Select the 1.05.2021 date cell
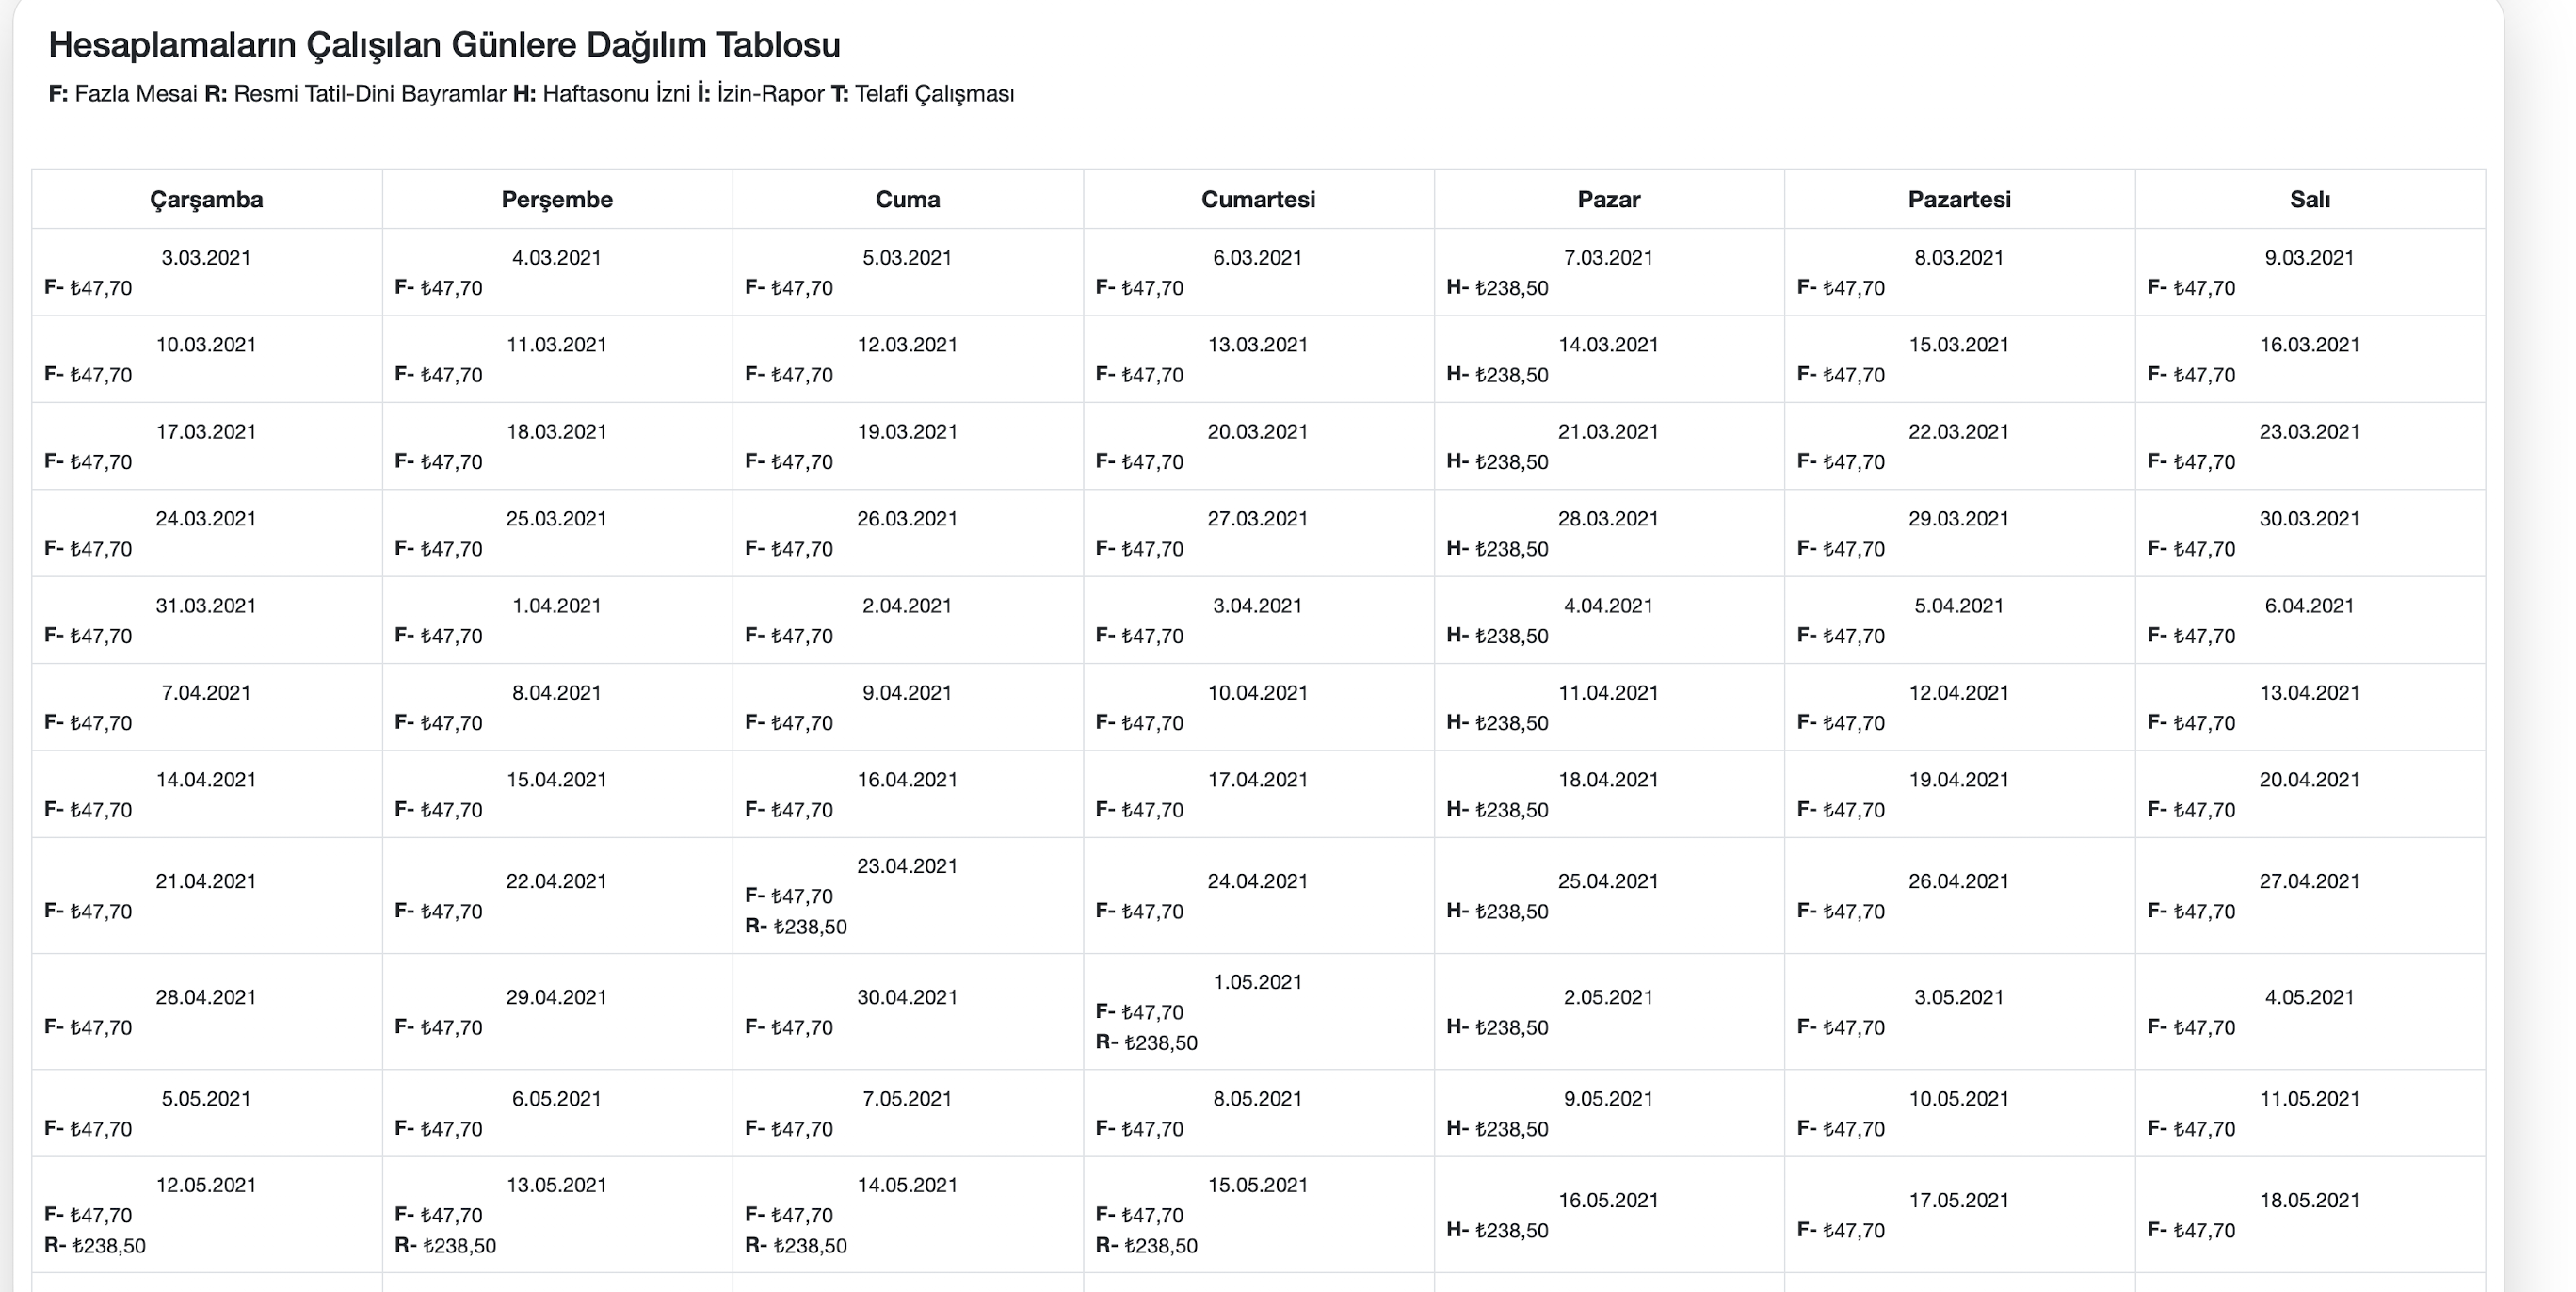The image size is (2576, 1292). point(1258,982)
